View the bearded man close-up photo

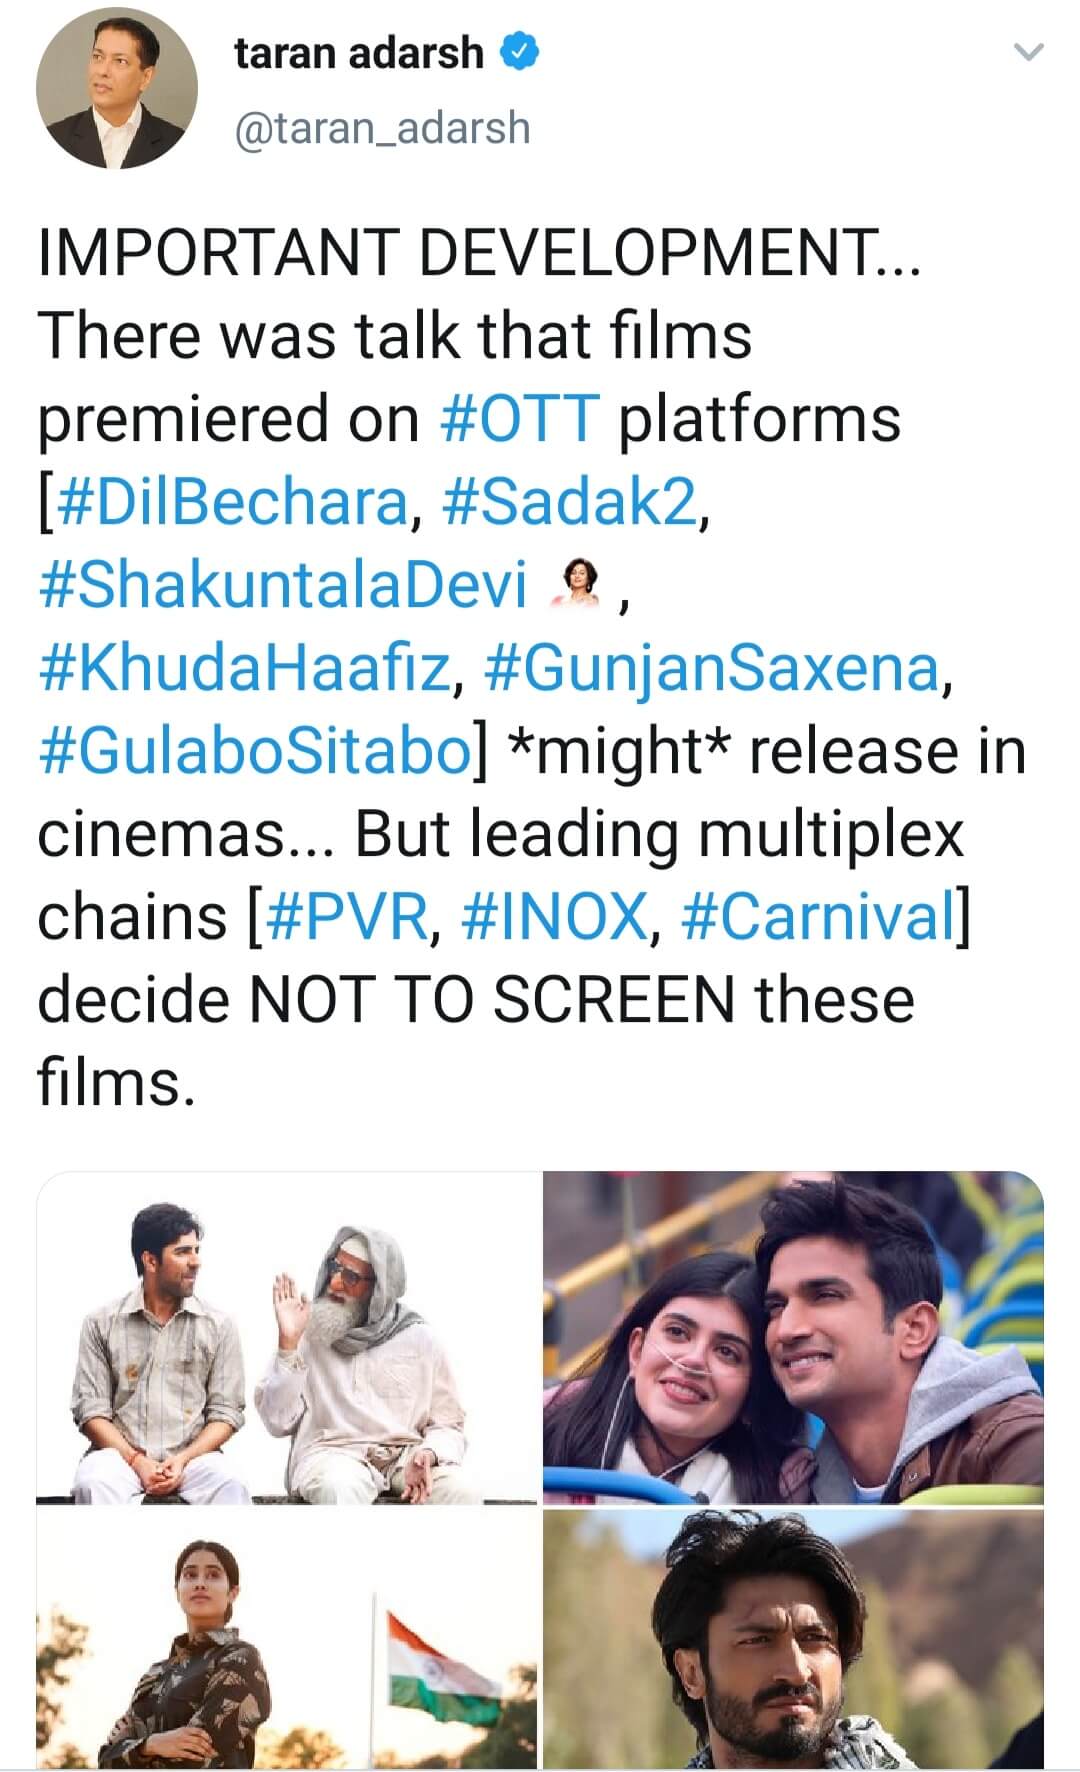(x=793, y=1640)
